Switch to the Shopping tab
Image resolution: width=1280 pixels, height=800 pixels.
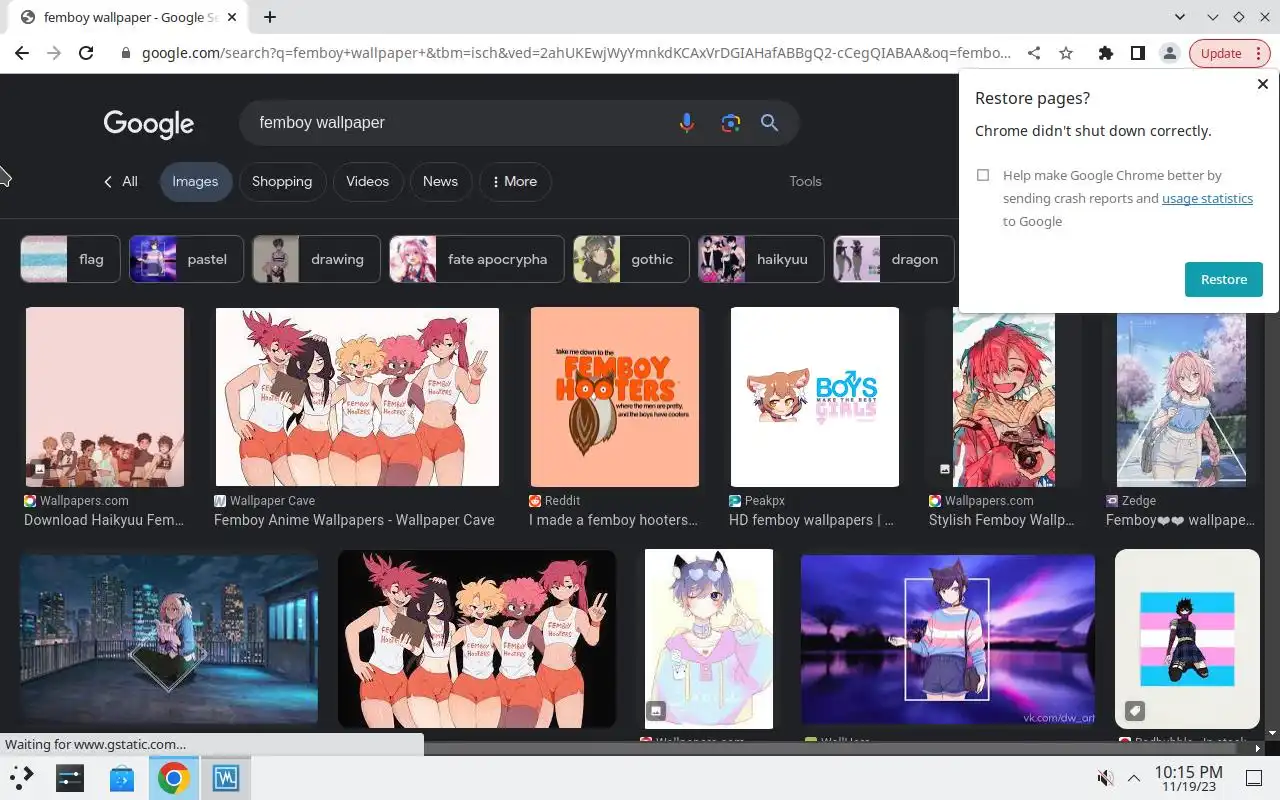282,181
